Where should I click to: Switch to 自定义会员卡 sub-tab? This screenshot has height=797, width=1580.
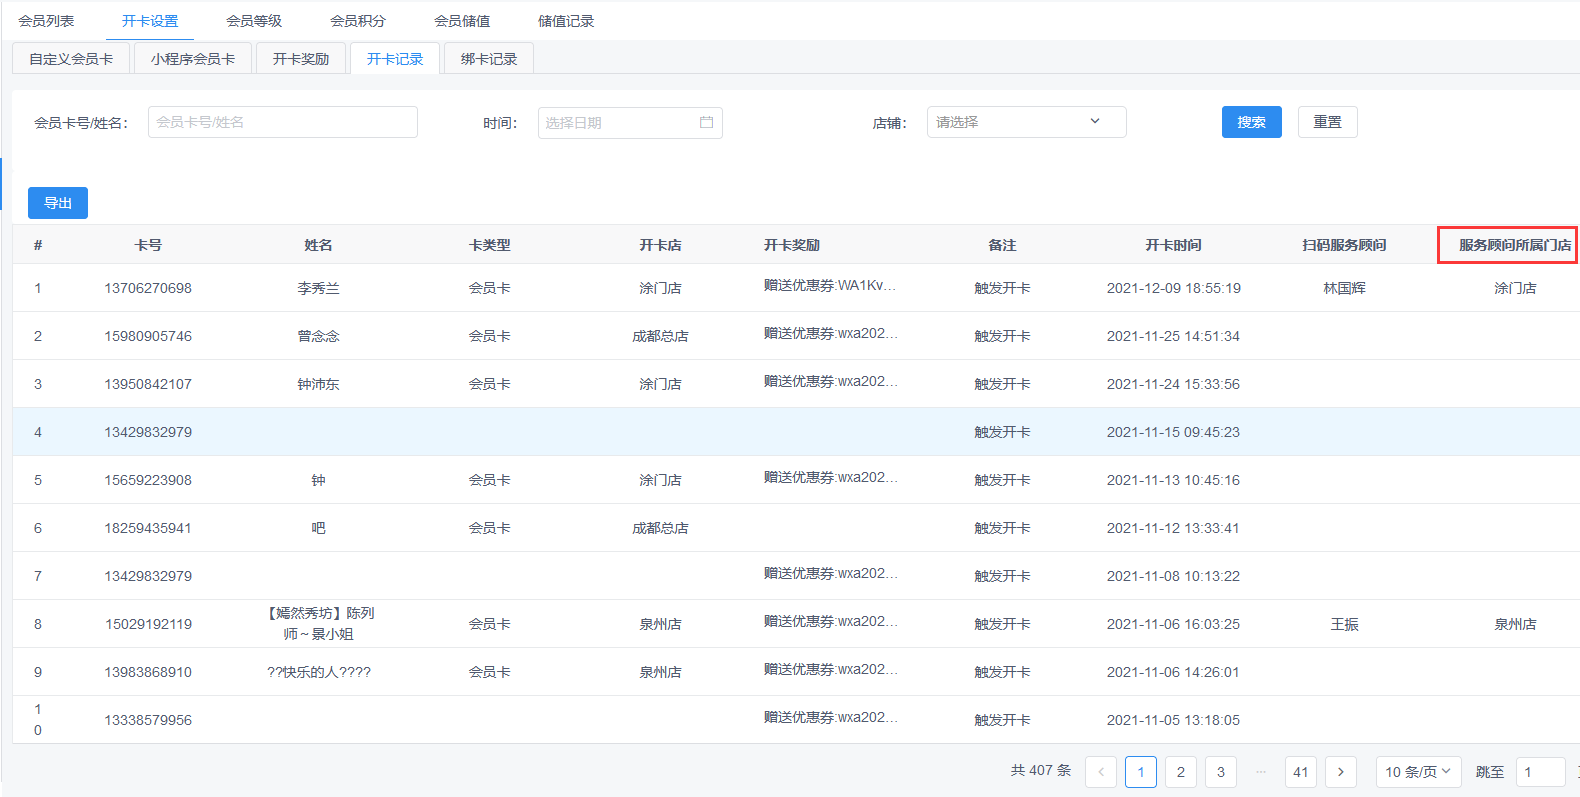point(71,59)
